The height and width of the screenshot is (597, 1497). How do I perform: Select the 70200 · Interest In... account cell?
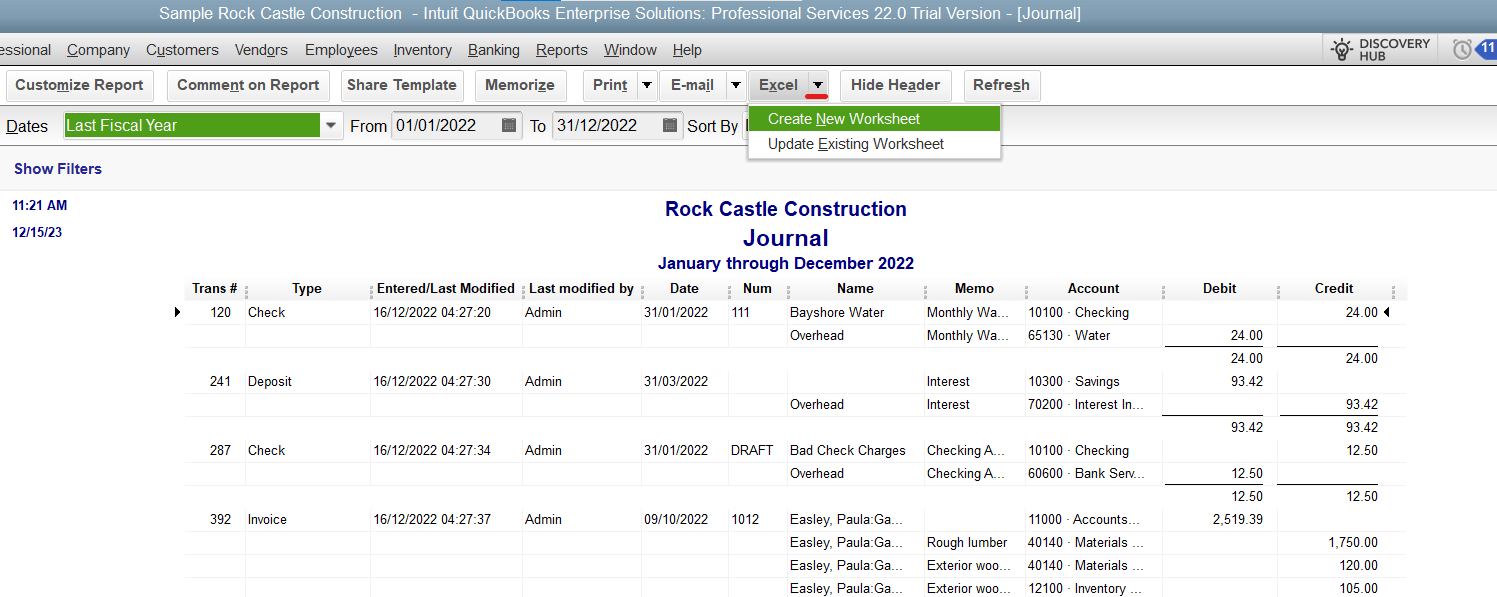pos(1086,405)
